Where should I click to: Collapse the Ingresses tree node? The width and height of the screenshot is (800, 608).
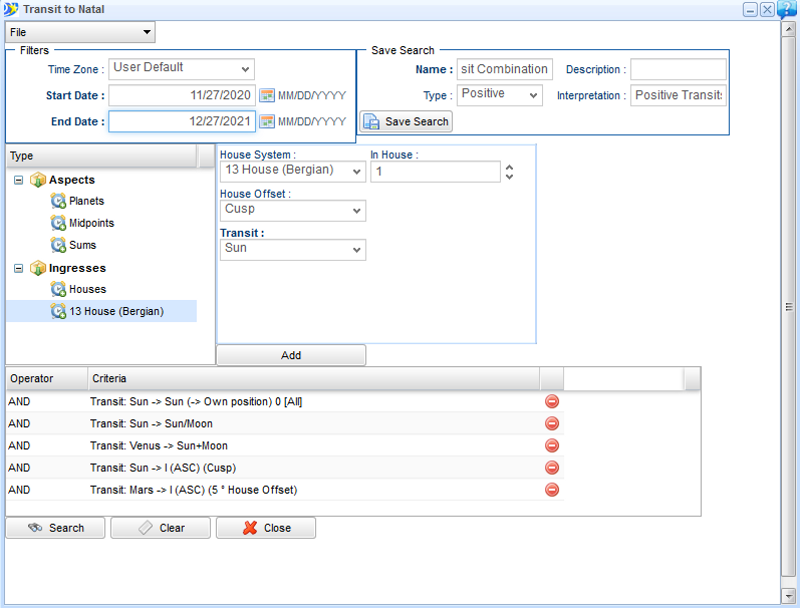[19, 268]
